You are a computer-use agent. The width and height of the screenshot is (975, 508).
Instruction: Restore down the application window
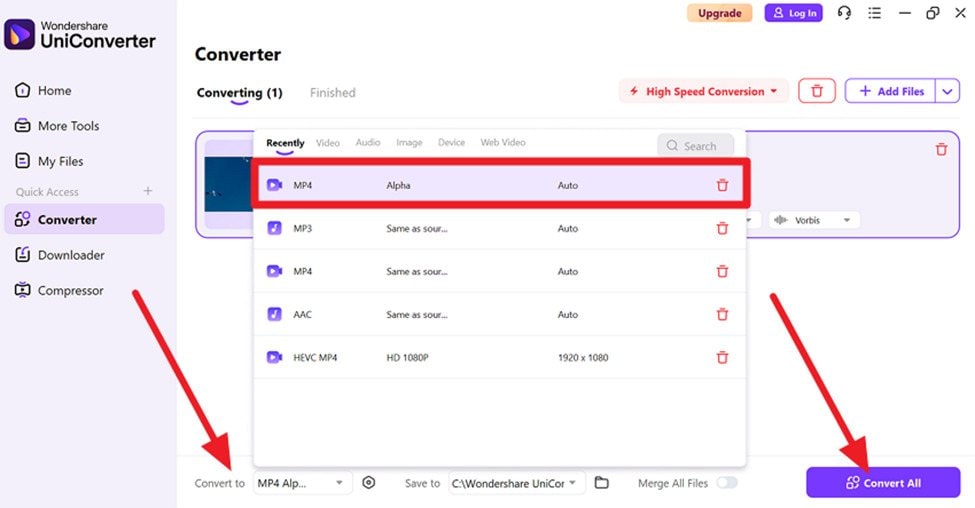pyautogui.click(x=932, y=13)
